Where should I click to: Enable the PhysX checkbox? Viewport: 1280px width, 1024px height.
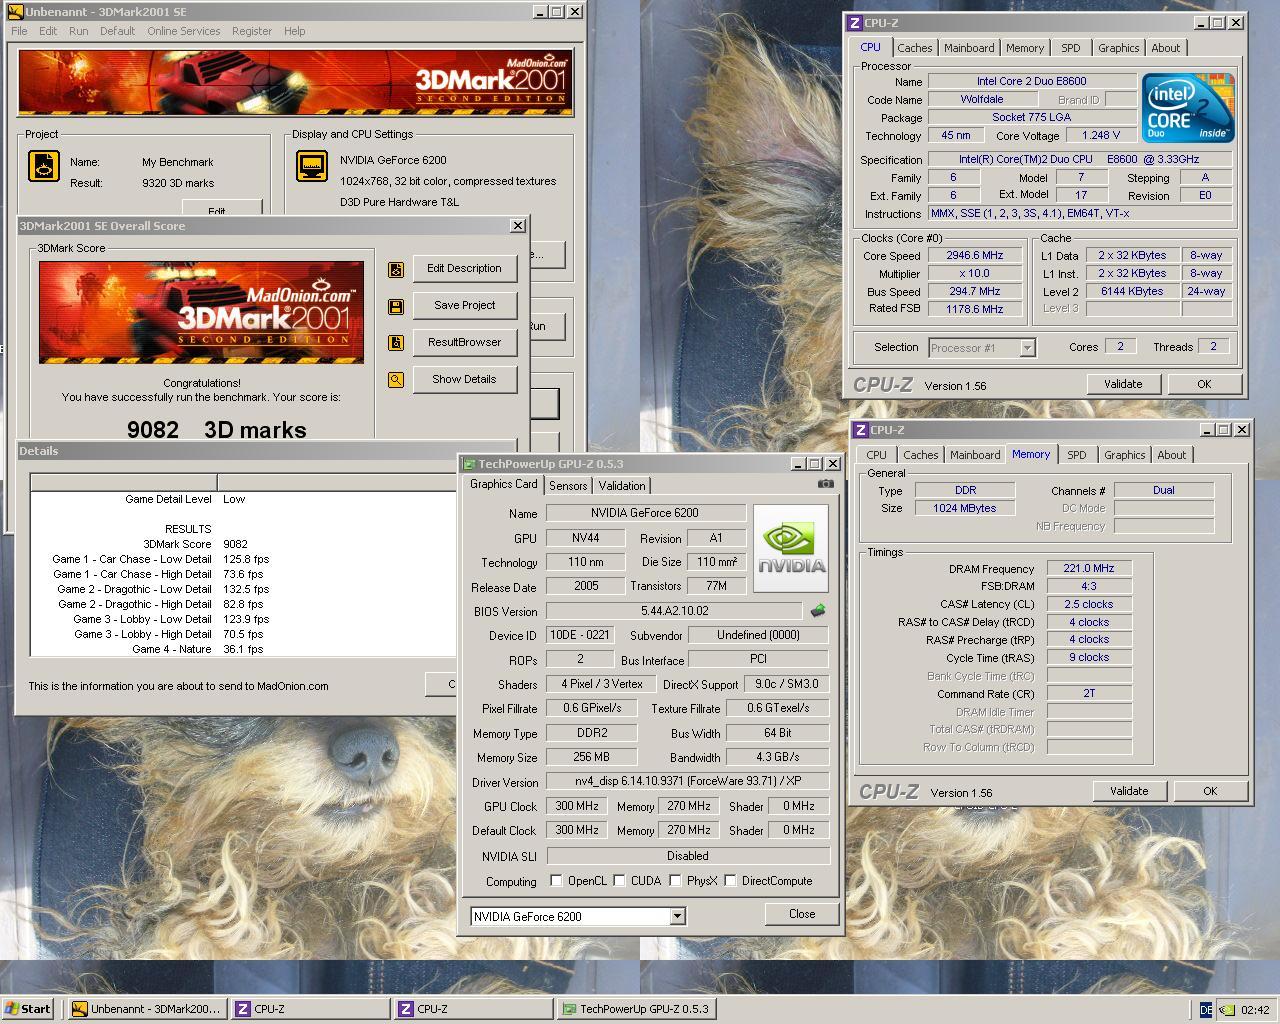pos(675,881)
